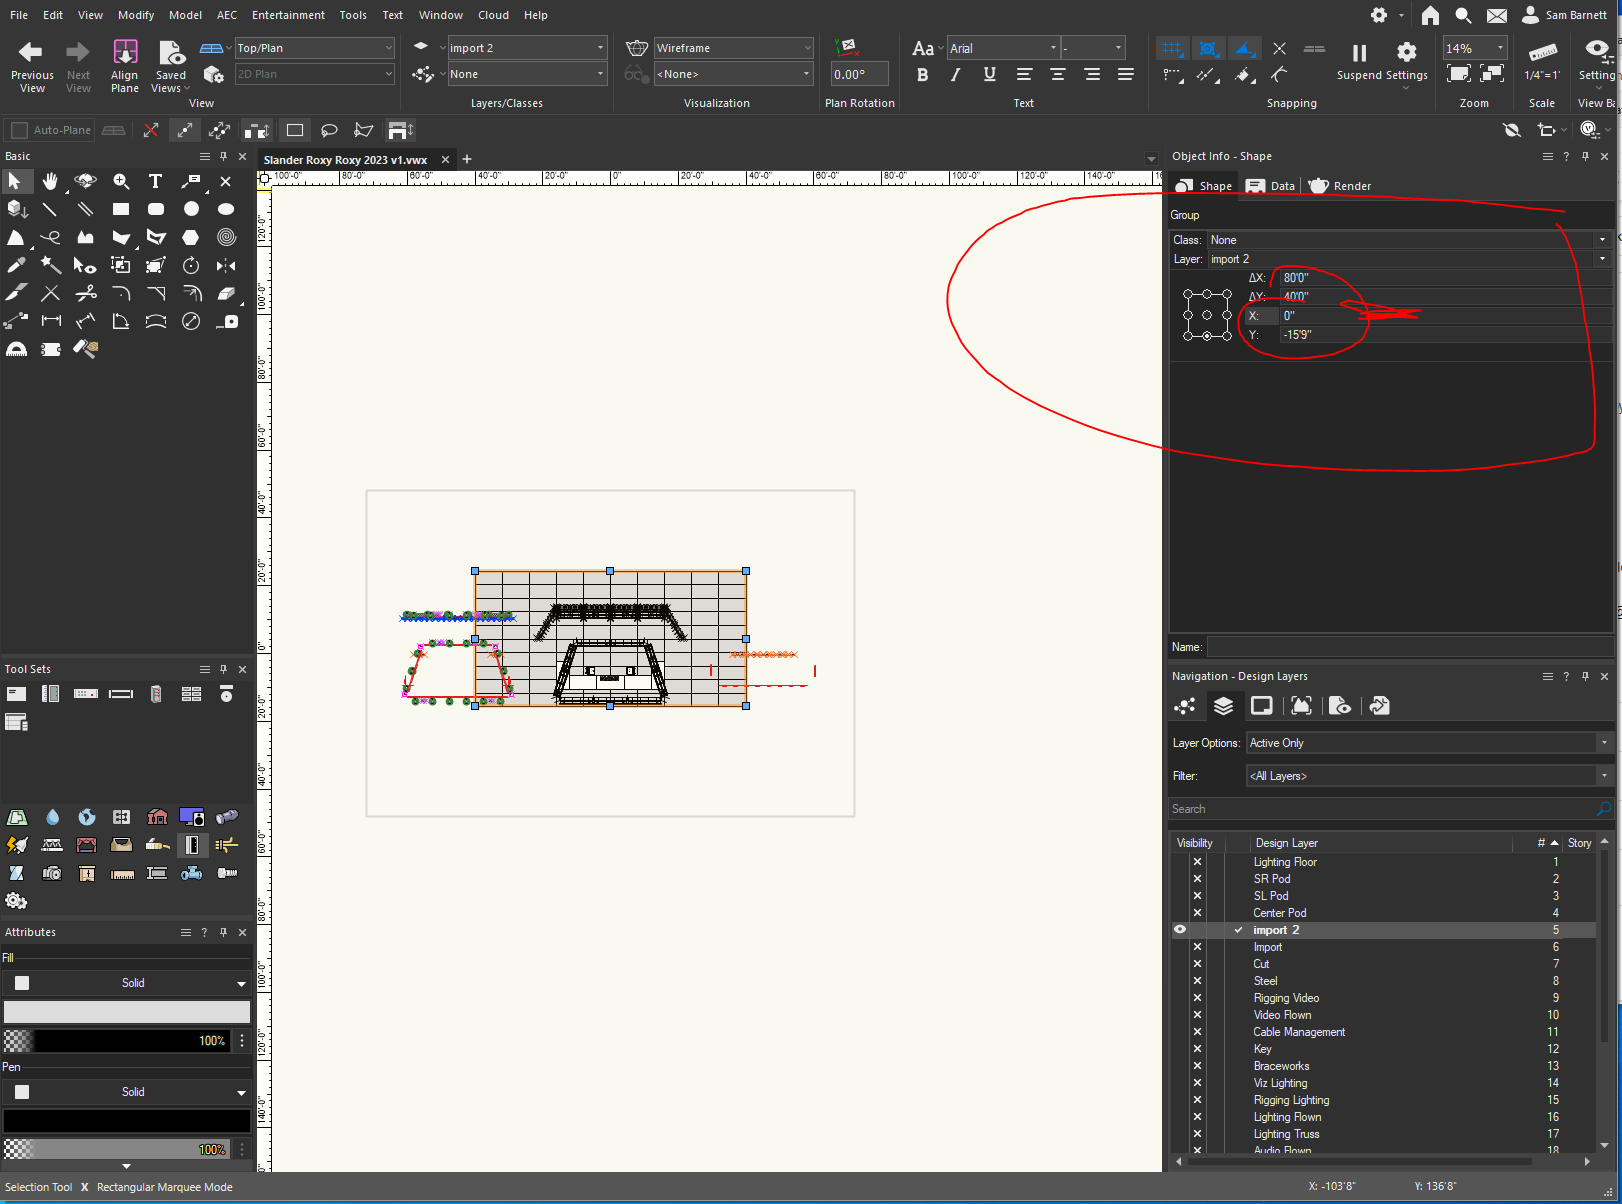Open the Design Layers navigation icon

coord(1223,706)
